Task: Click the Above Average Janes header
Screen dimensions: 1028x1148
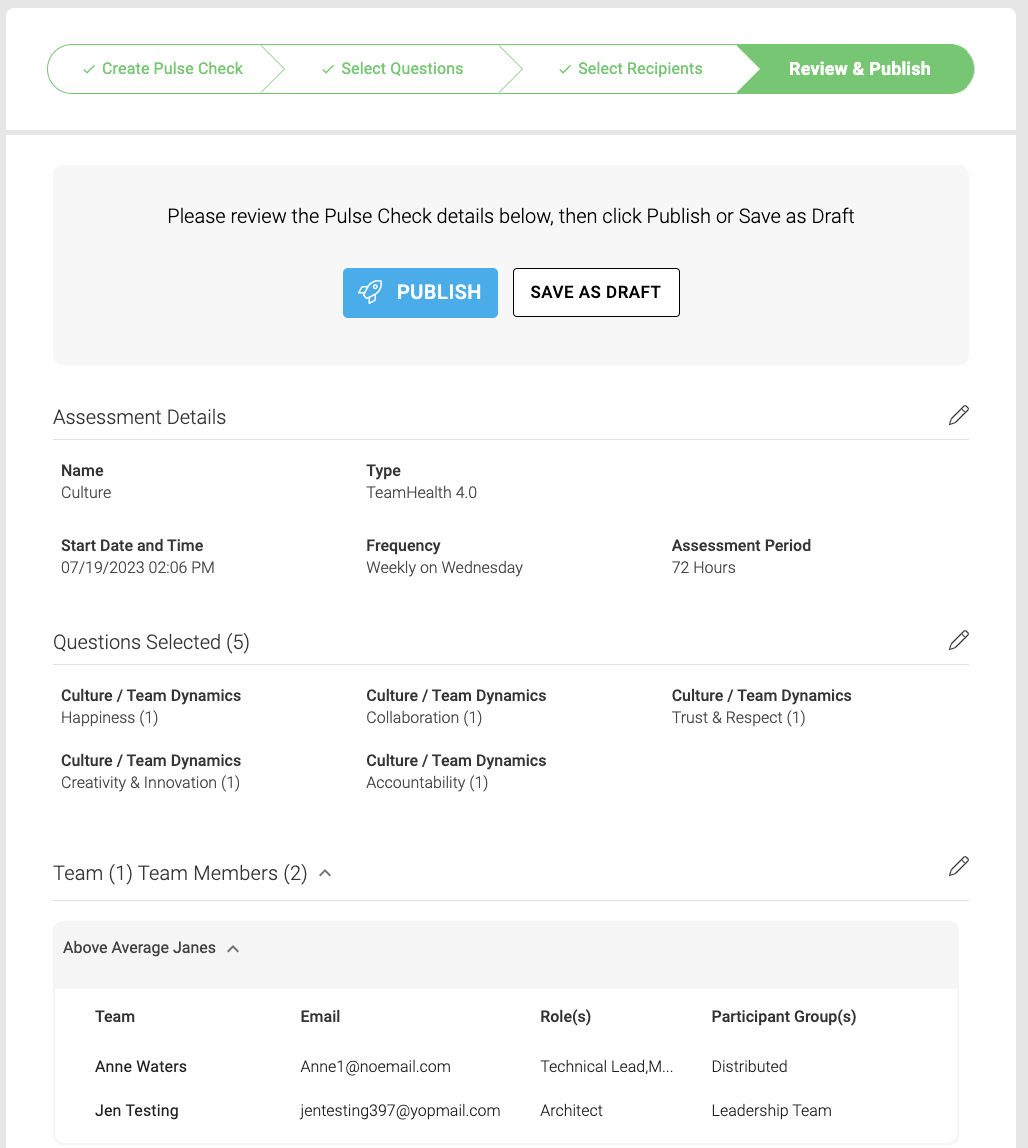Action: tap(506, 948)
